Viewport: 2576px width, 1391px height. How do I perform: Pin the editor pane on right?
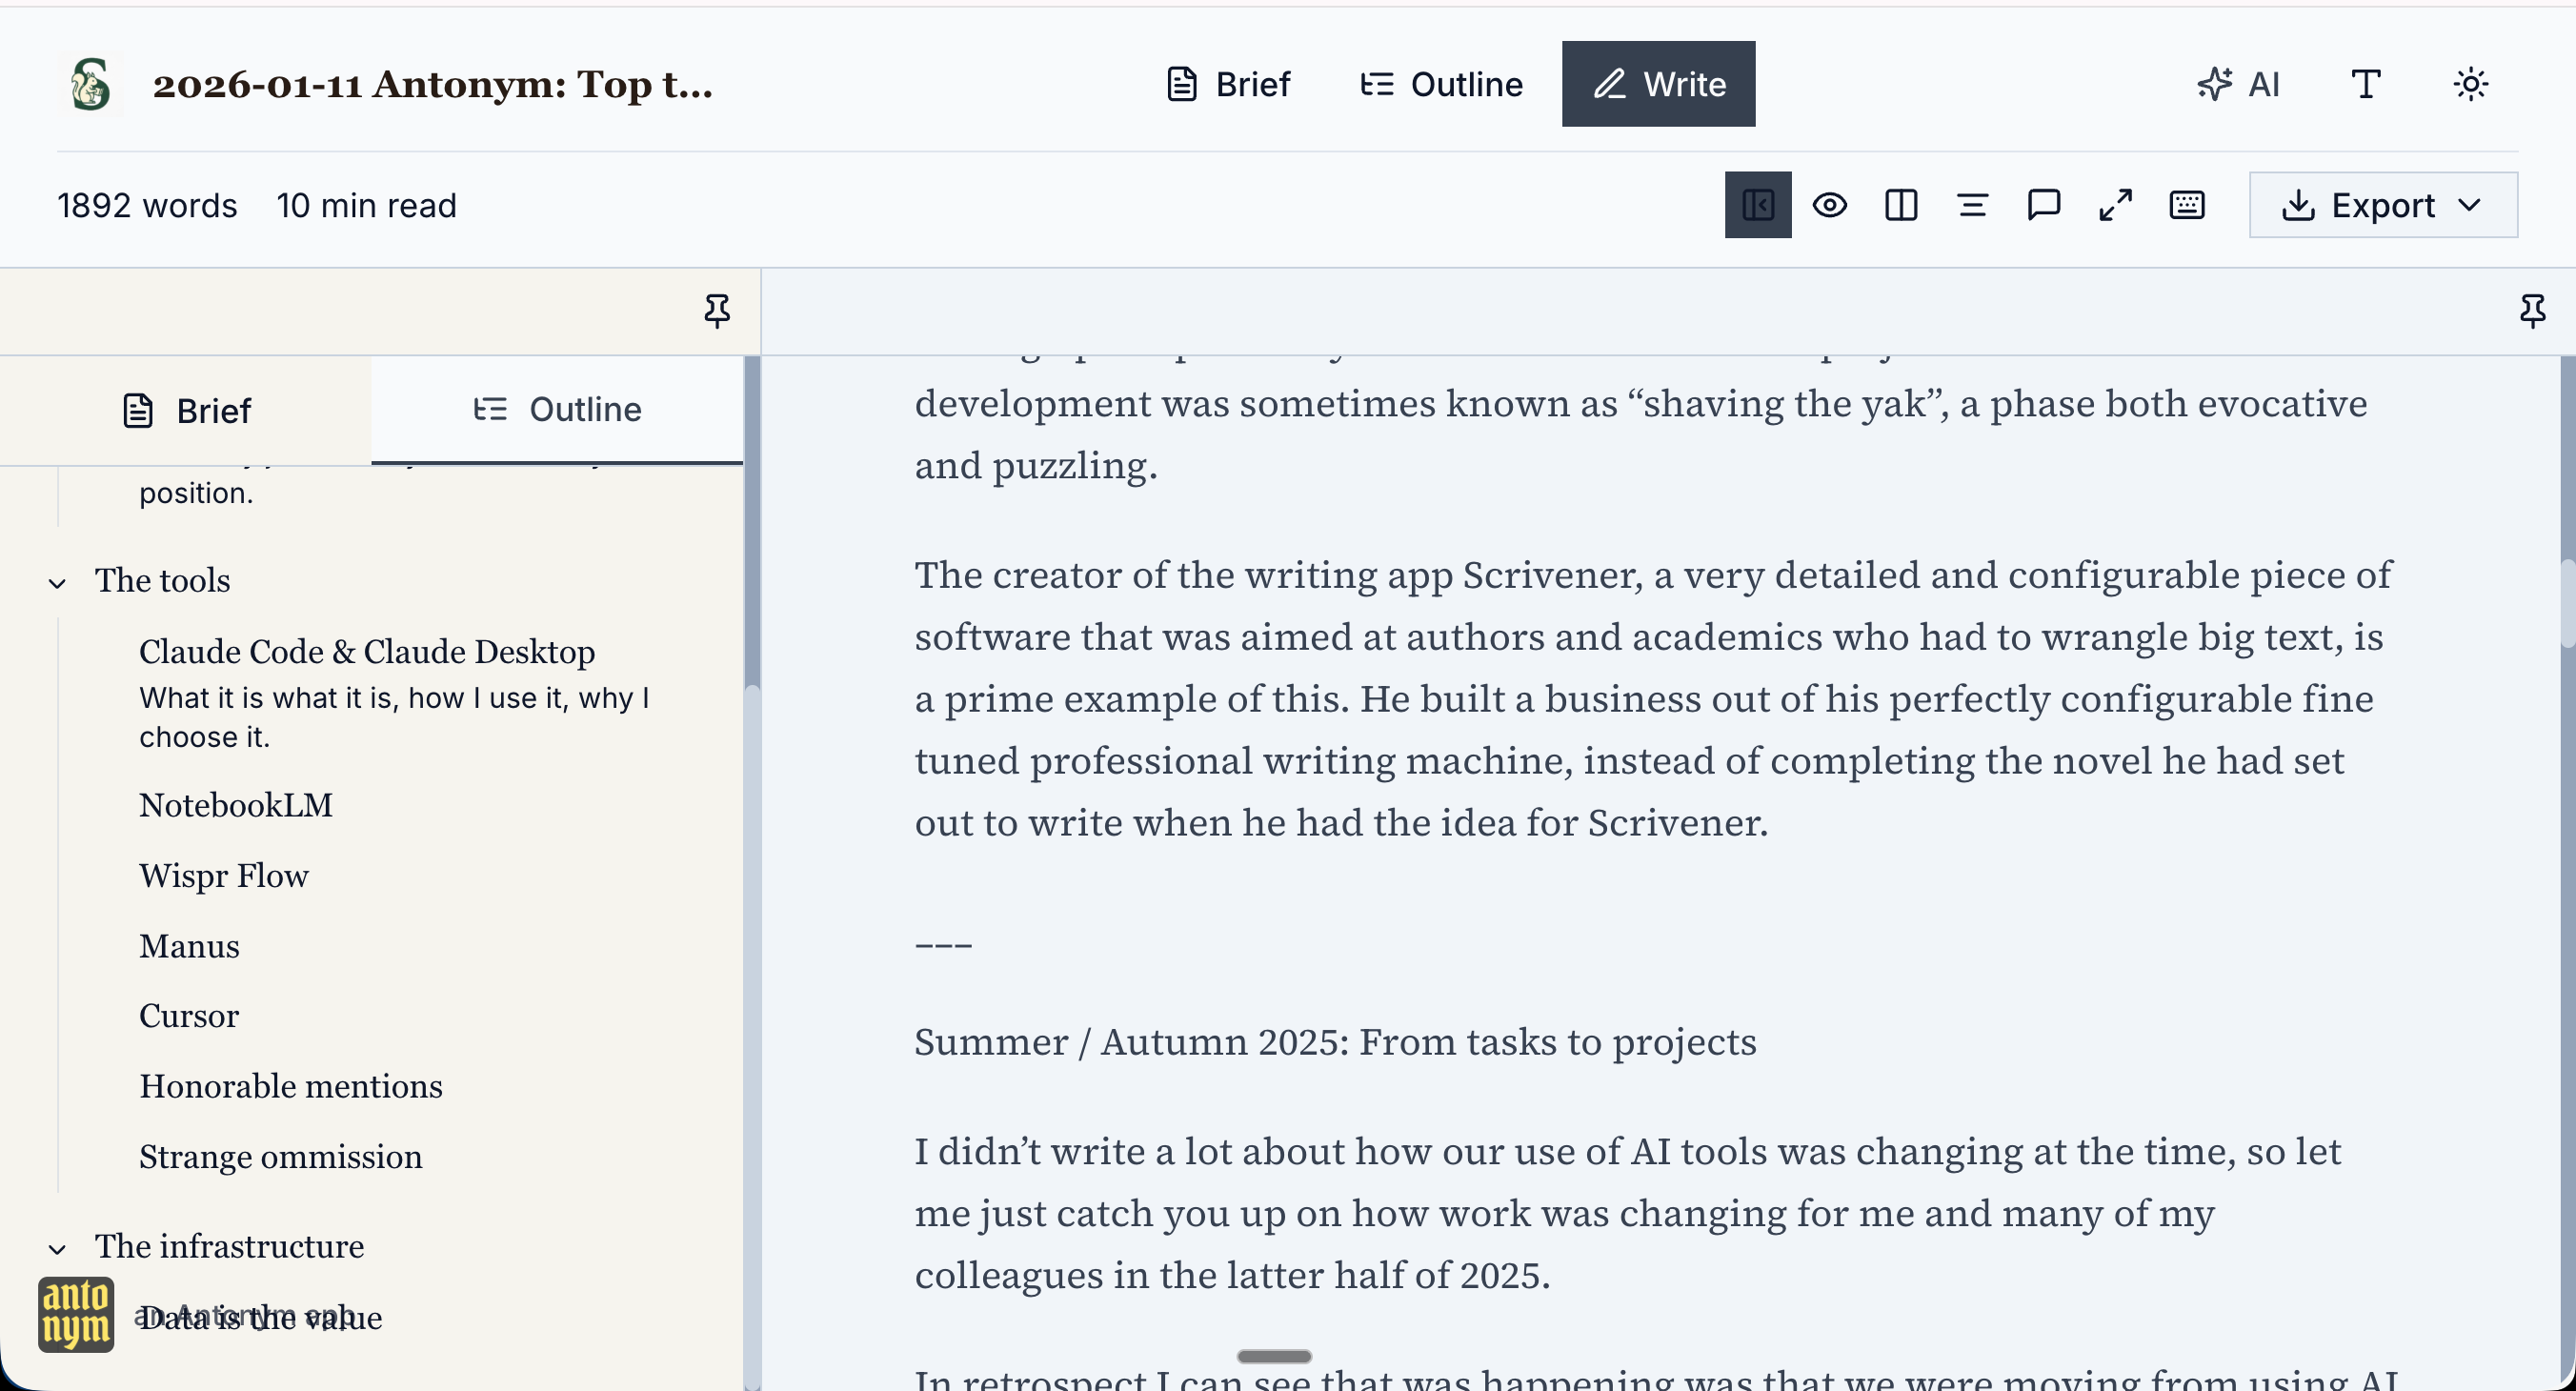pos(2532,311)
